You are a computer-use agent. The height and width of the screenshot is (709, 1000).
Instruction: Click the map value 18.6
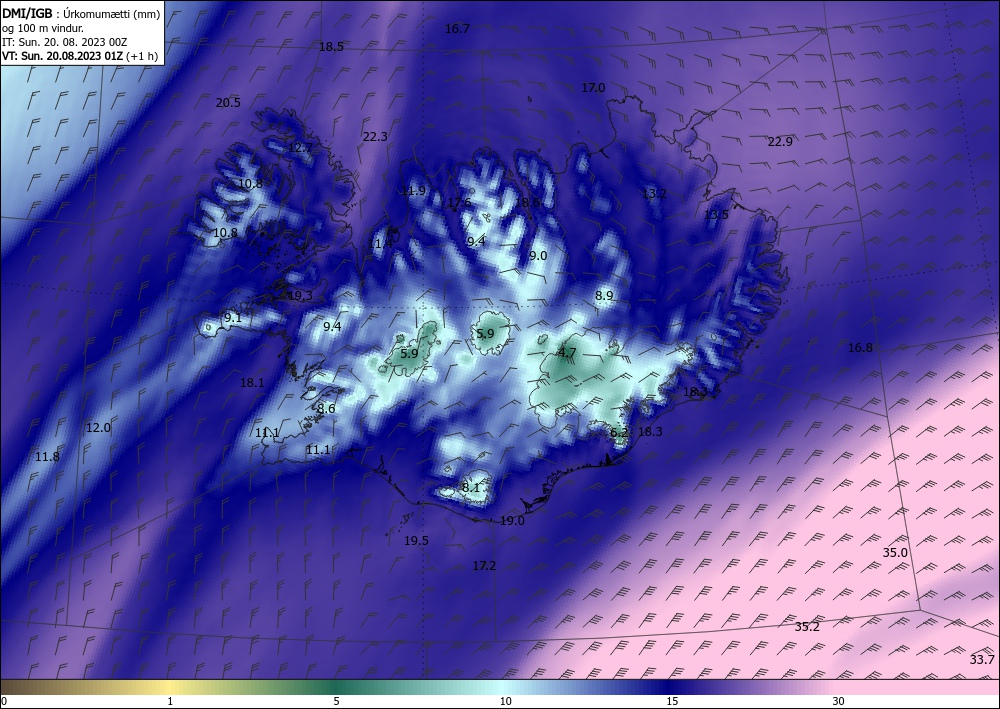click(527, 203)
